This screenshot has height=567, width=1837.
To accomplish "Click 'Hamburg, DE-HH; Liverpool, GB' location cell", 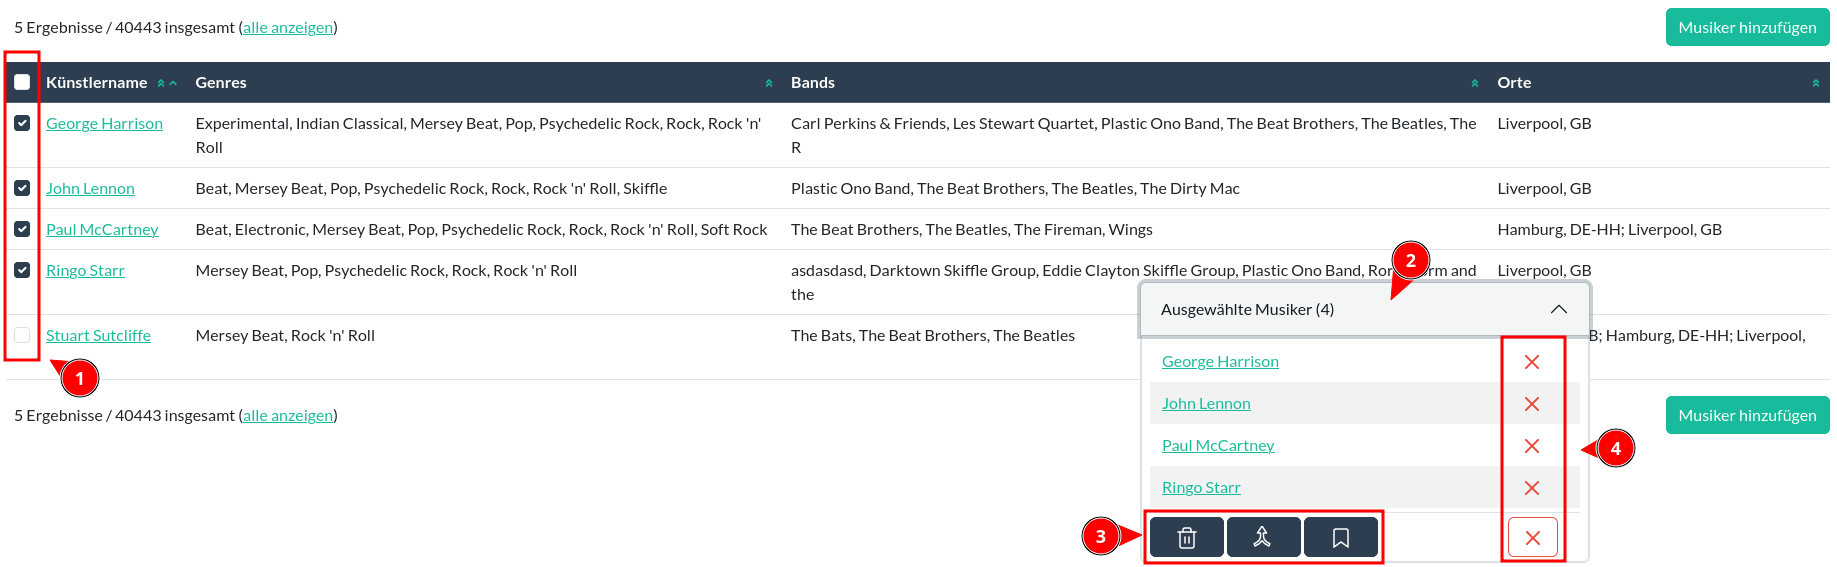I will point(1609,230).
